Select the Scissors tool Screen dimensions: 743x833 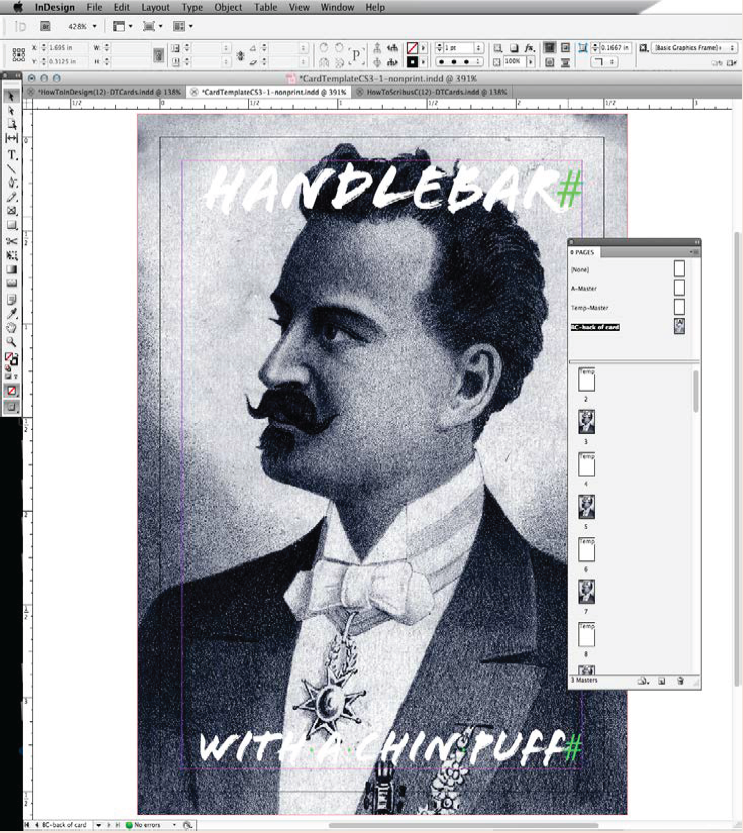click(x=12, y=241)
